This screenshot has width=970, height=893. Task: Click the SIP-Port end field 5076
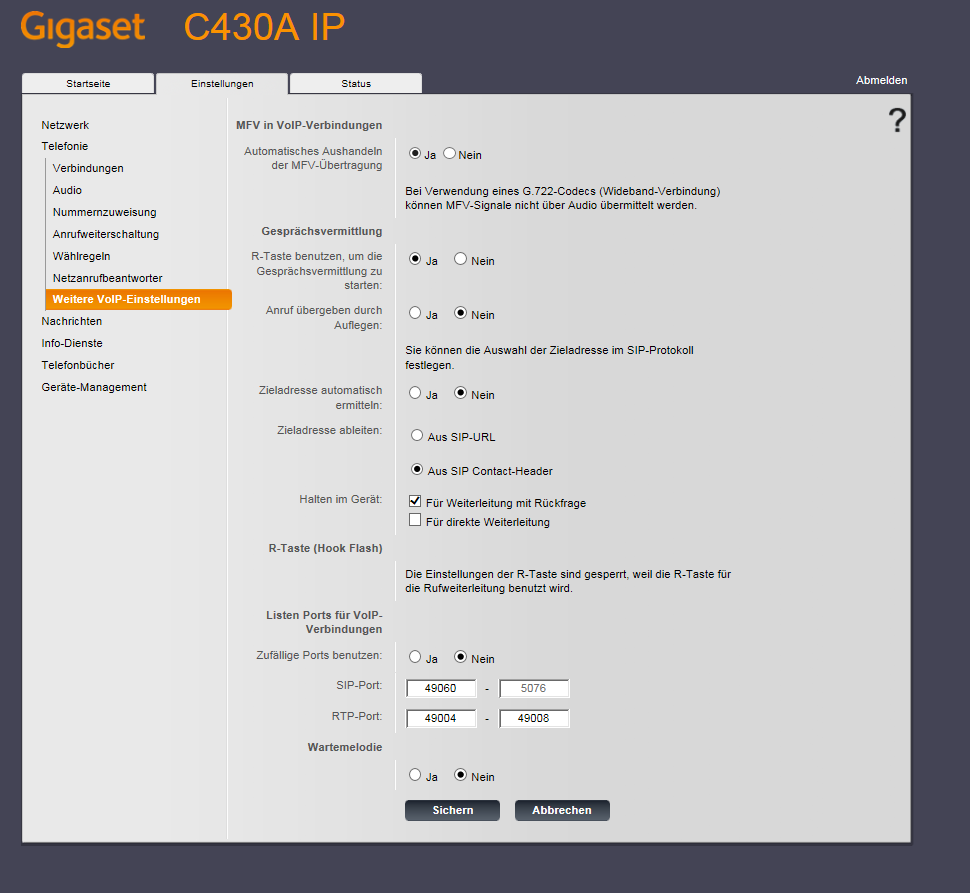pyautogui.click(x=534, y=688)
